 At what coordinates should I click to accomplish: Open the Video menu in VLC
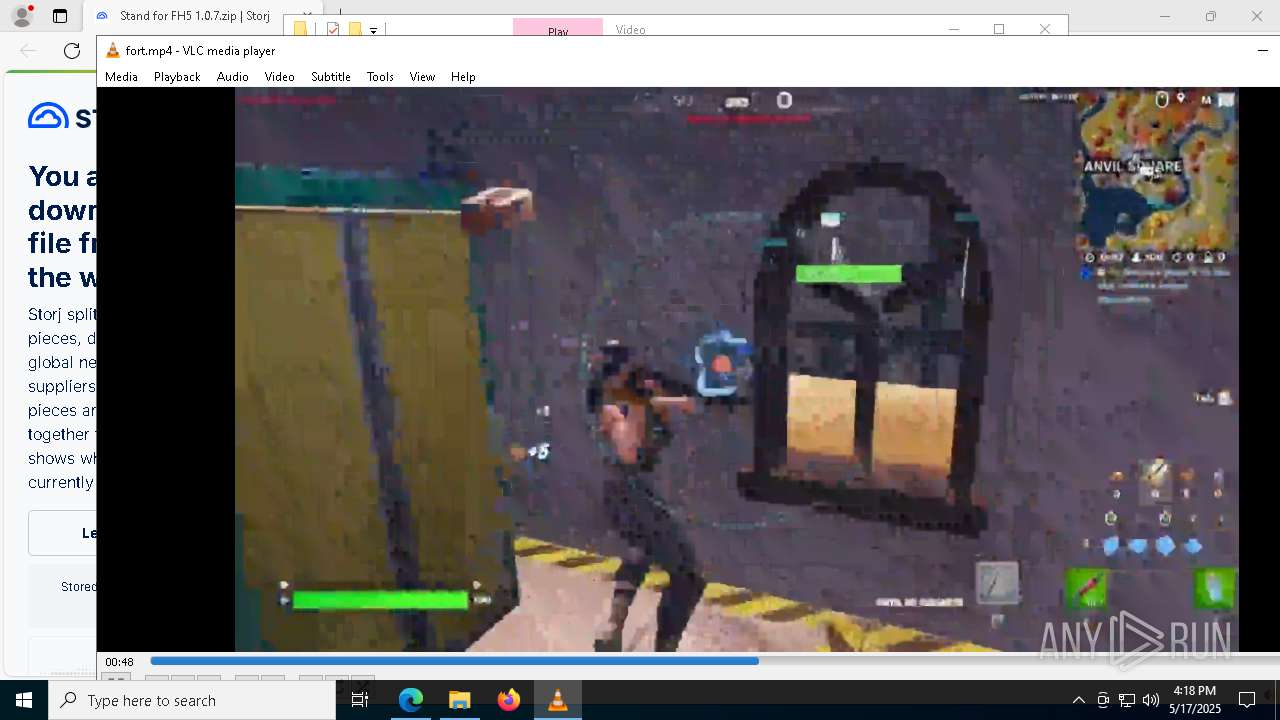click(x=279, y=76)
